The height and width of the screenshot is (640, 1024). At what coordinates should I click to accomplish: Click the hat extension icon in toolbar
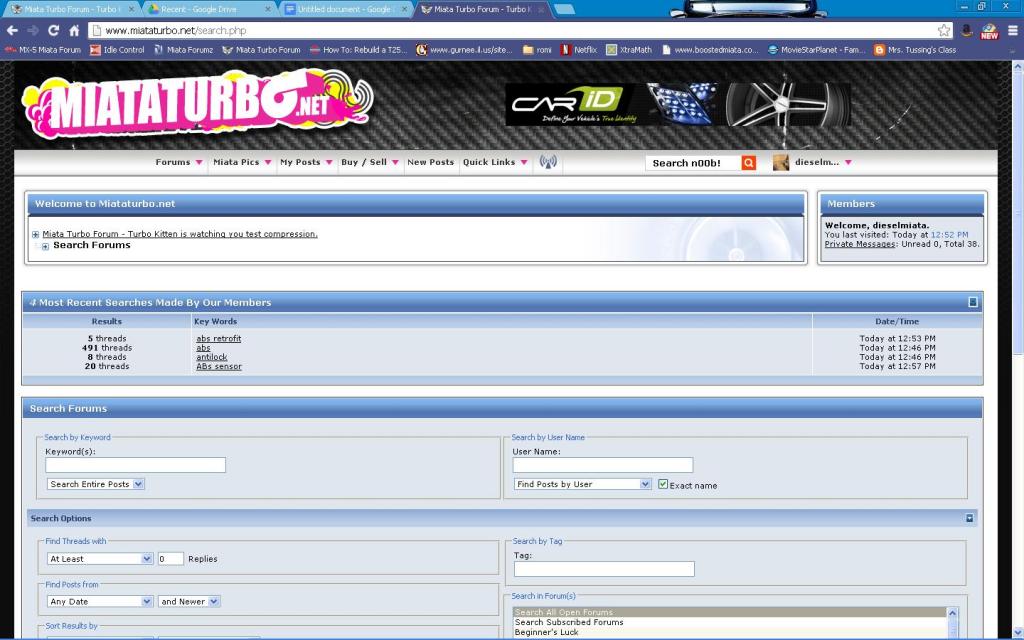967,30
